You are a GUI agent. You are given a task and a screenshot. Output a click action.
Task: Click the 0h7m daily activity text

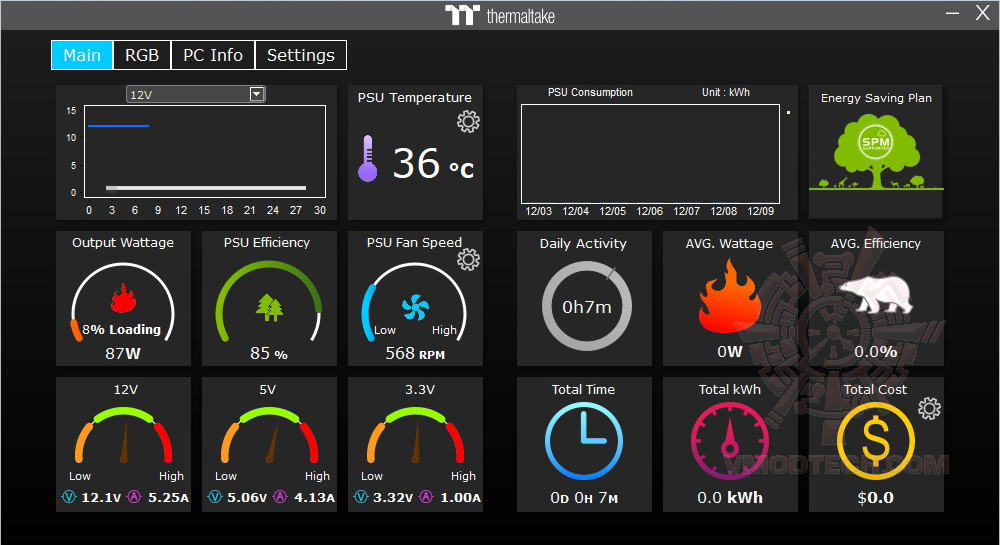tap(587, 307)
